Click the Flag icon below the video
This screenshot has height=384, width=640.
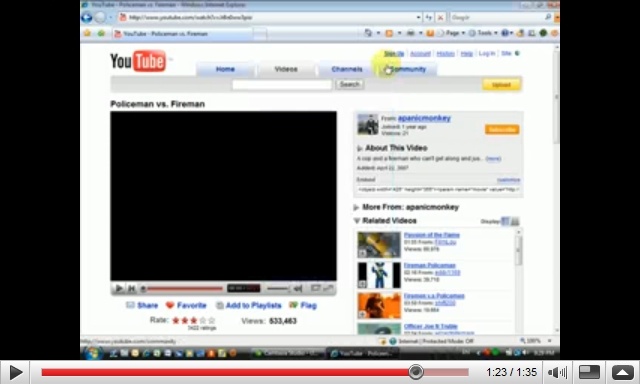293,305
